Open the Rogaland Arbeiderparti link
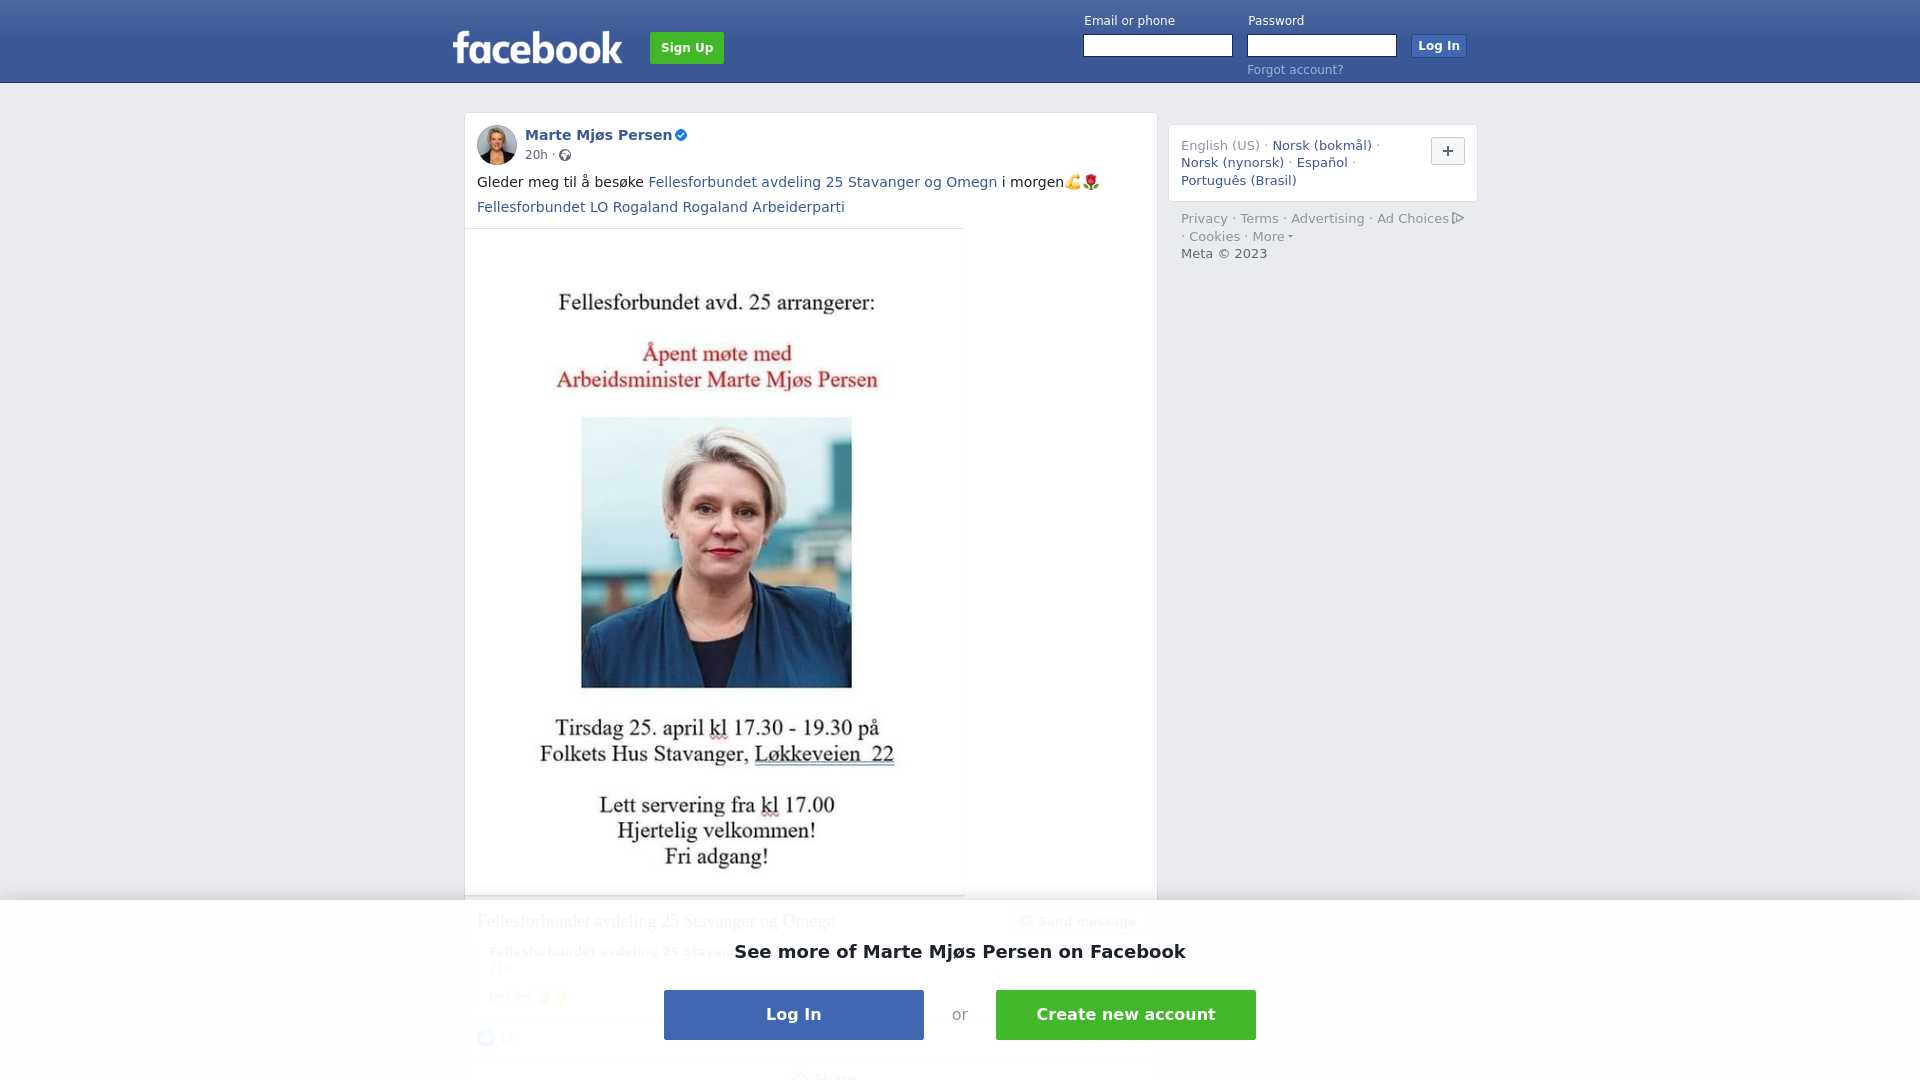Screen dimensions: 1920x1080 click(764, 207)
